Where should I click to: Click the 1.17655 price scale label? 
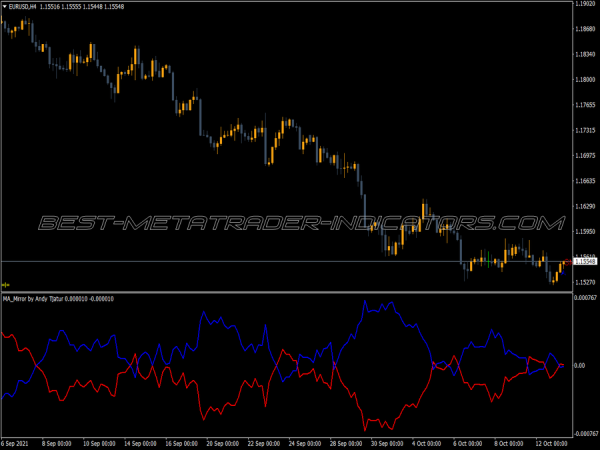585,105
